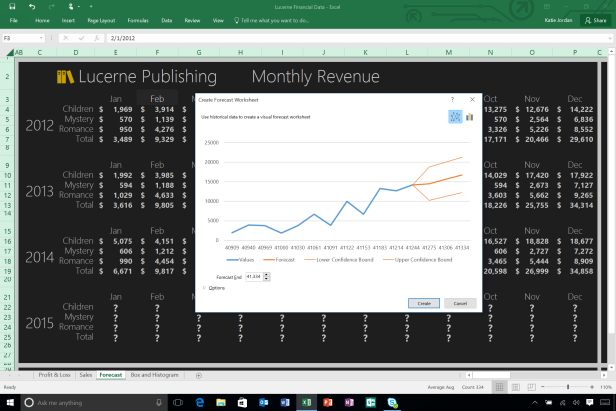
Task: Click Cortana Ask me anything search box
Action: [95, 402]
